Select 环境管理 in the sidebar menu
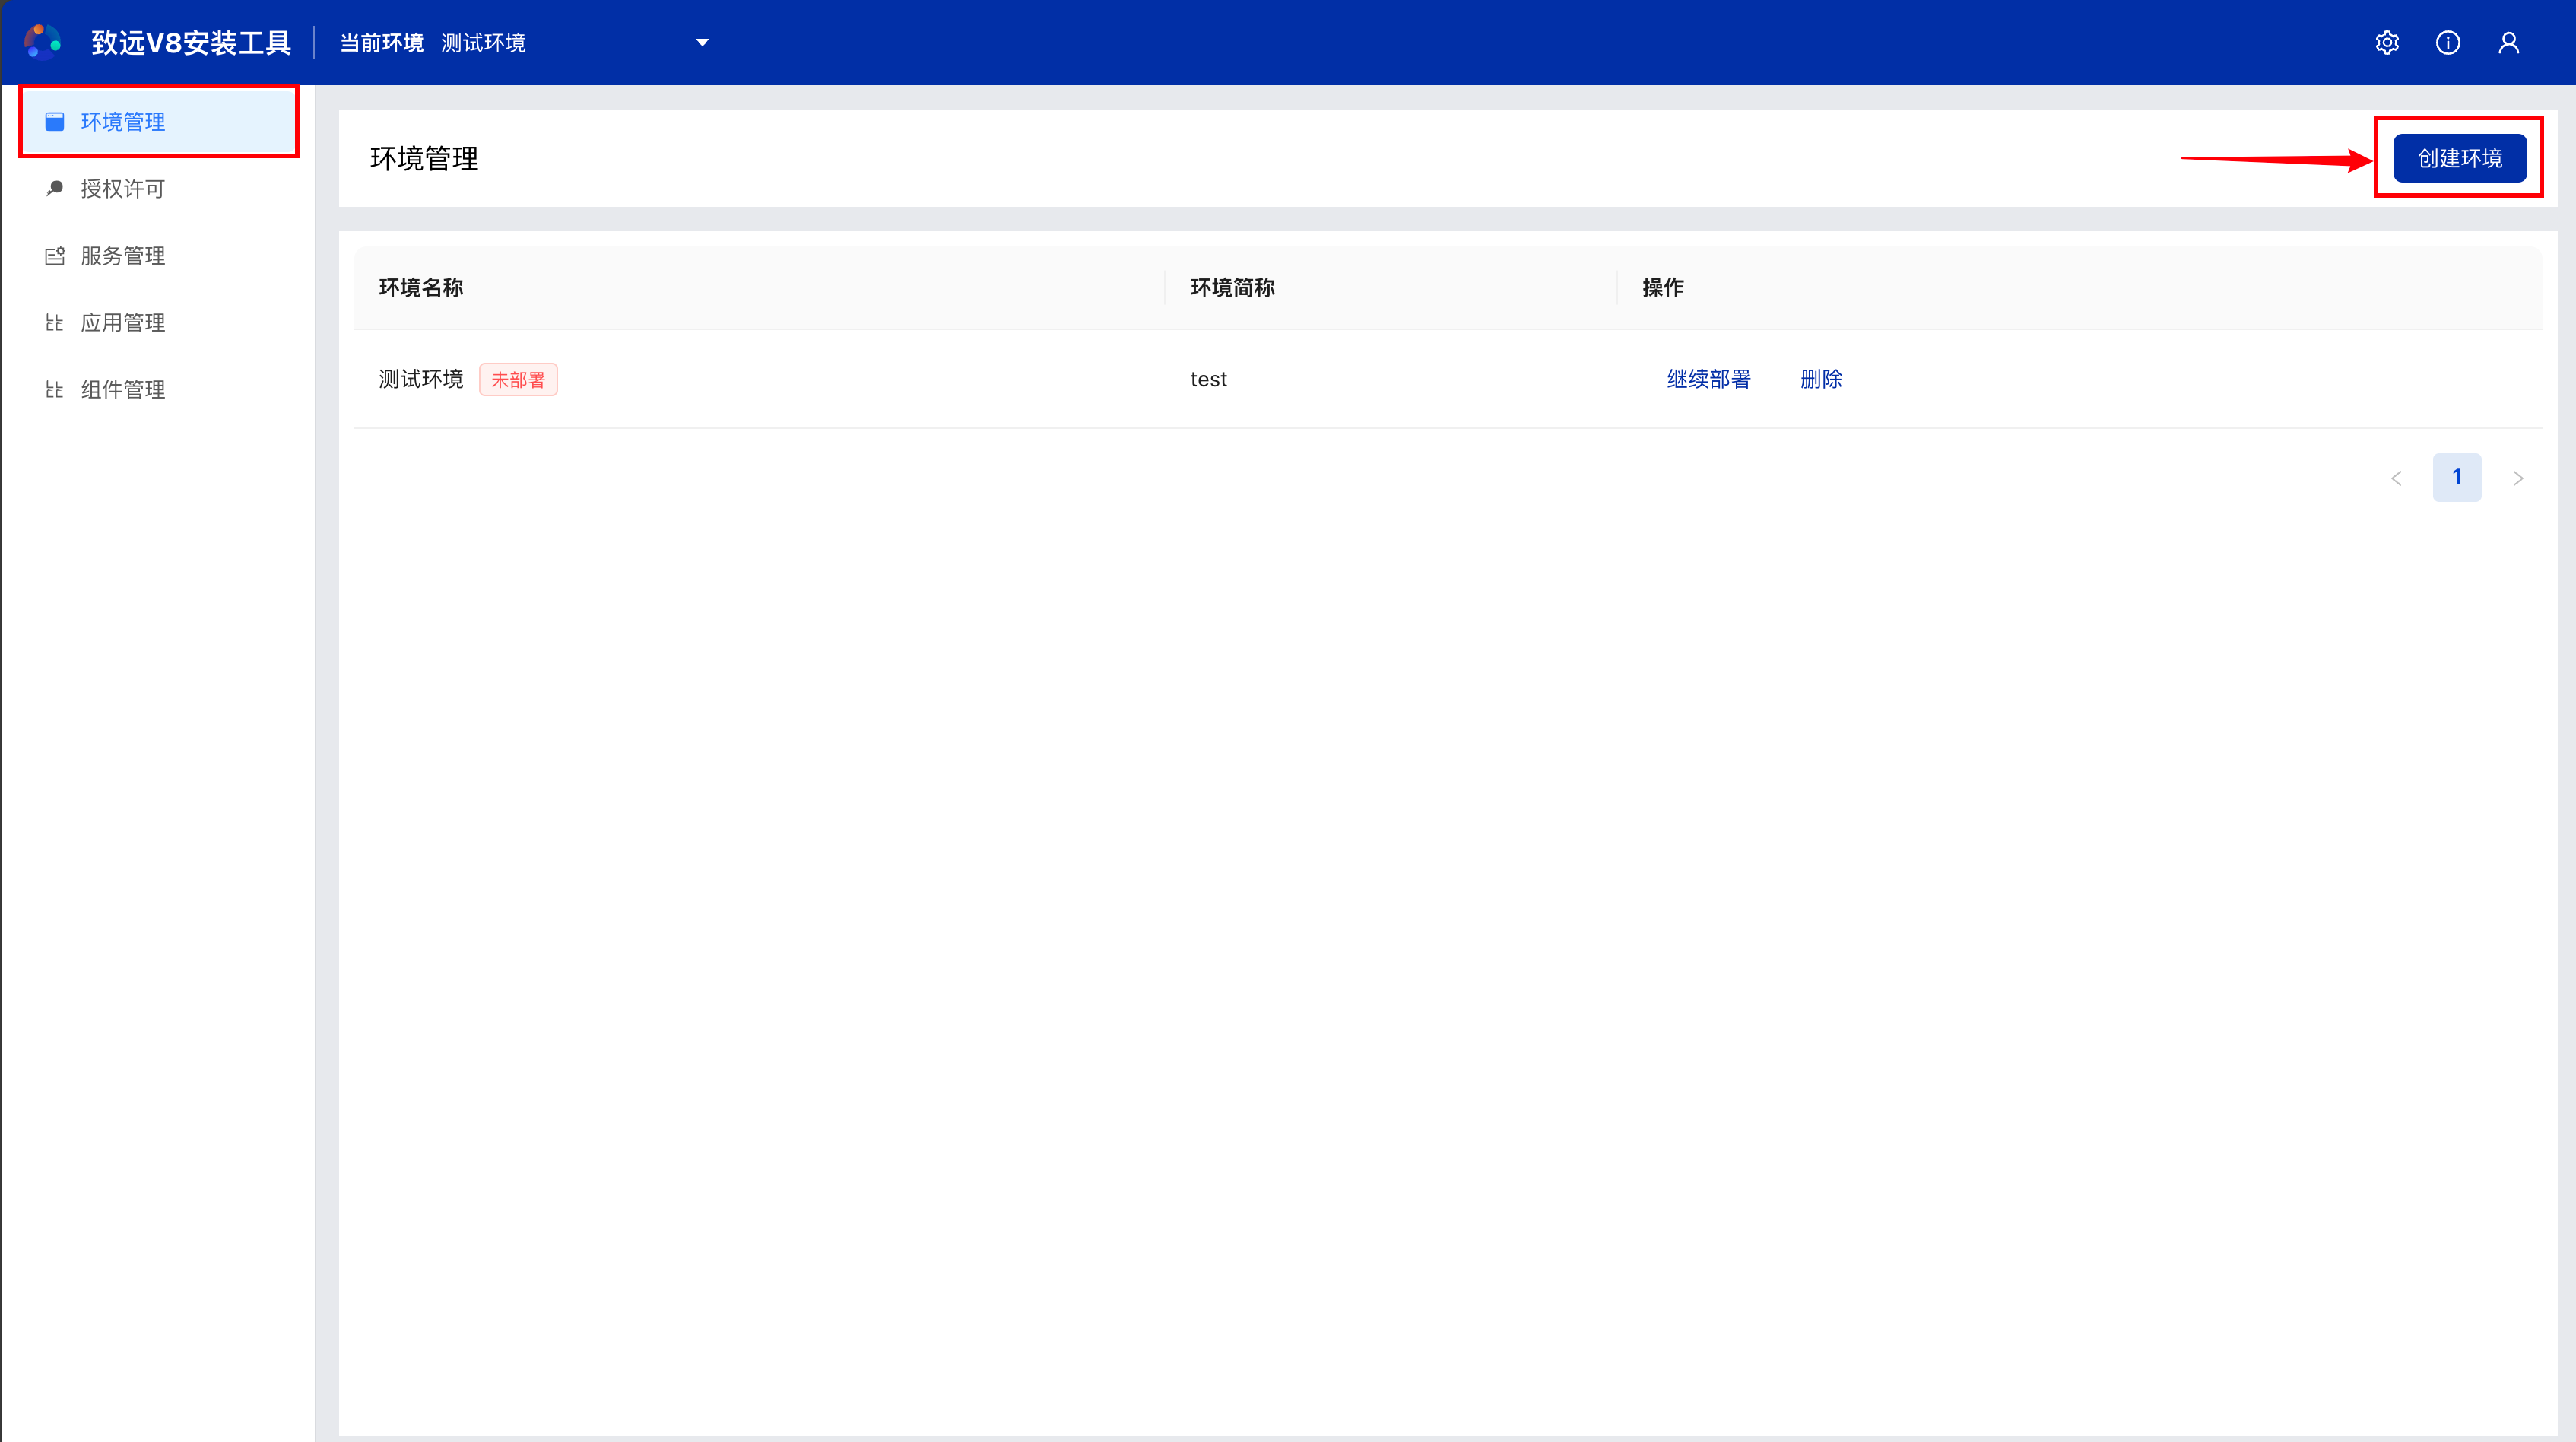This screenshot has height=1442, width=2576. pyautogui.click(x=159, y=121)
